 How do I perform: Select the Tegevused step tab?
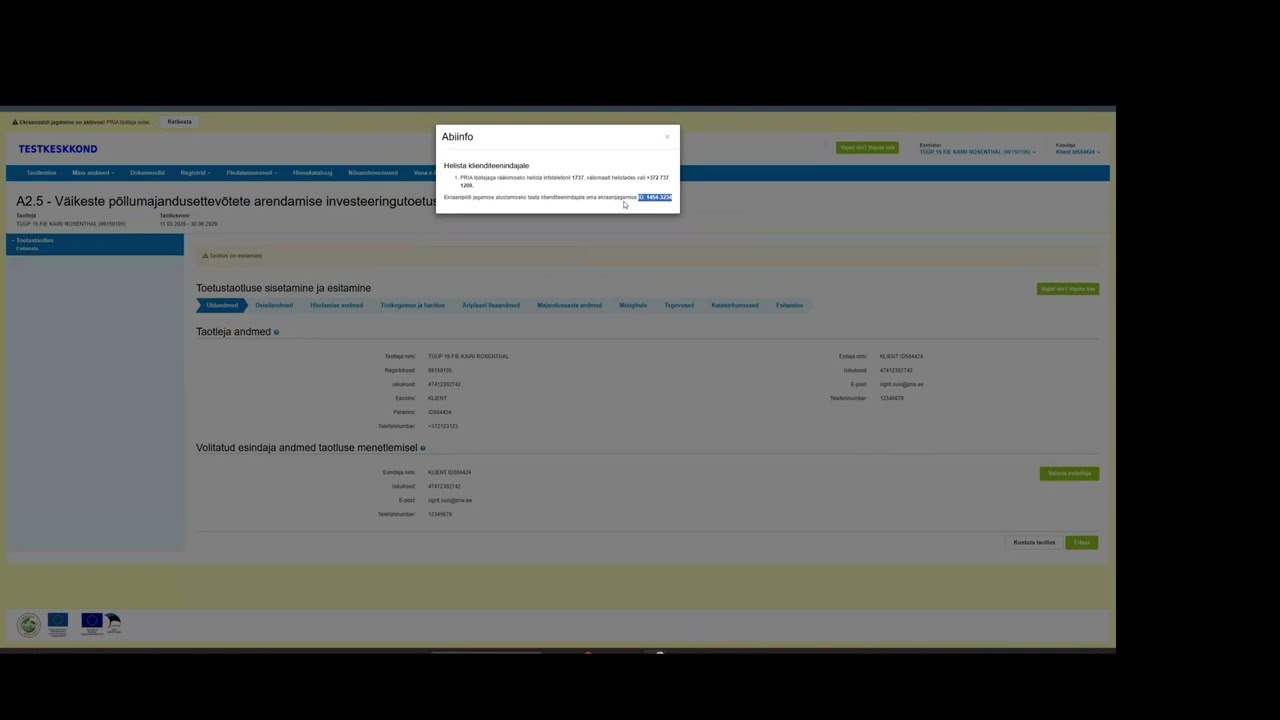click(679, 305)
